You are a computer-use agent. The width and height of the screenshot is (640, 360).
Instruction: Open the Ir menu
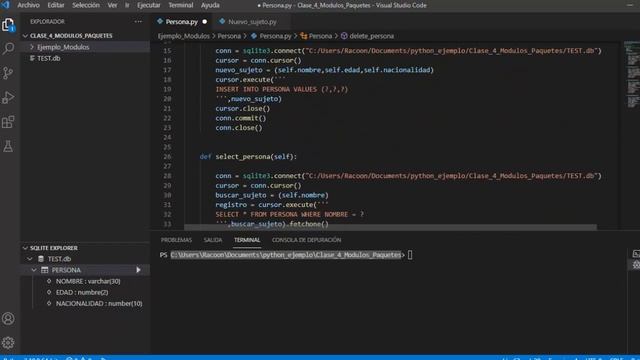(127, 5)
